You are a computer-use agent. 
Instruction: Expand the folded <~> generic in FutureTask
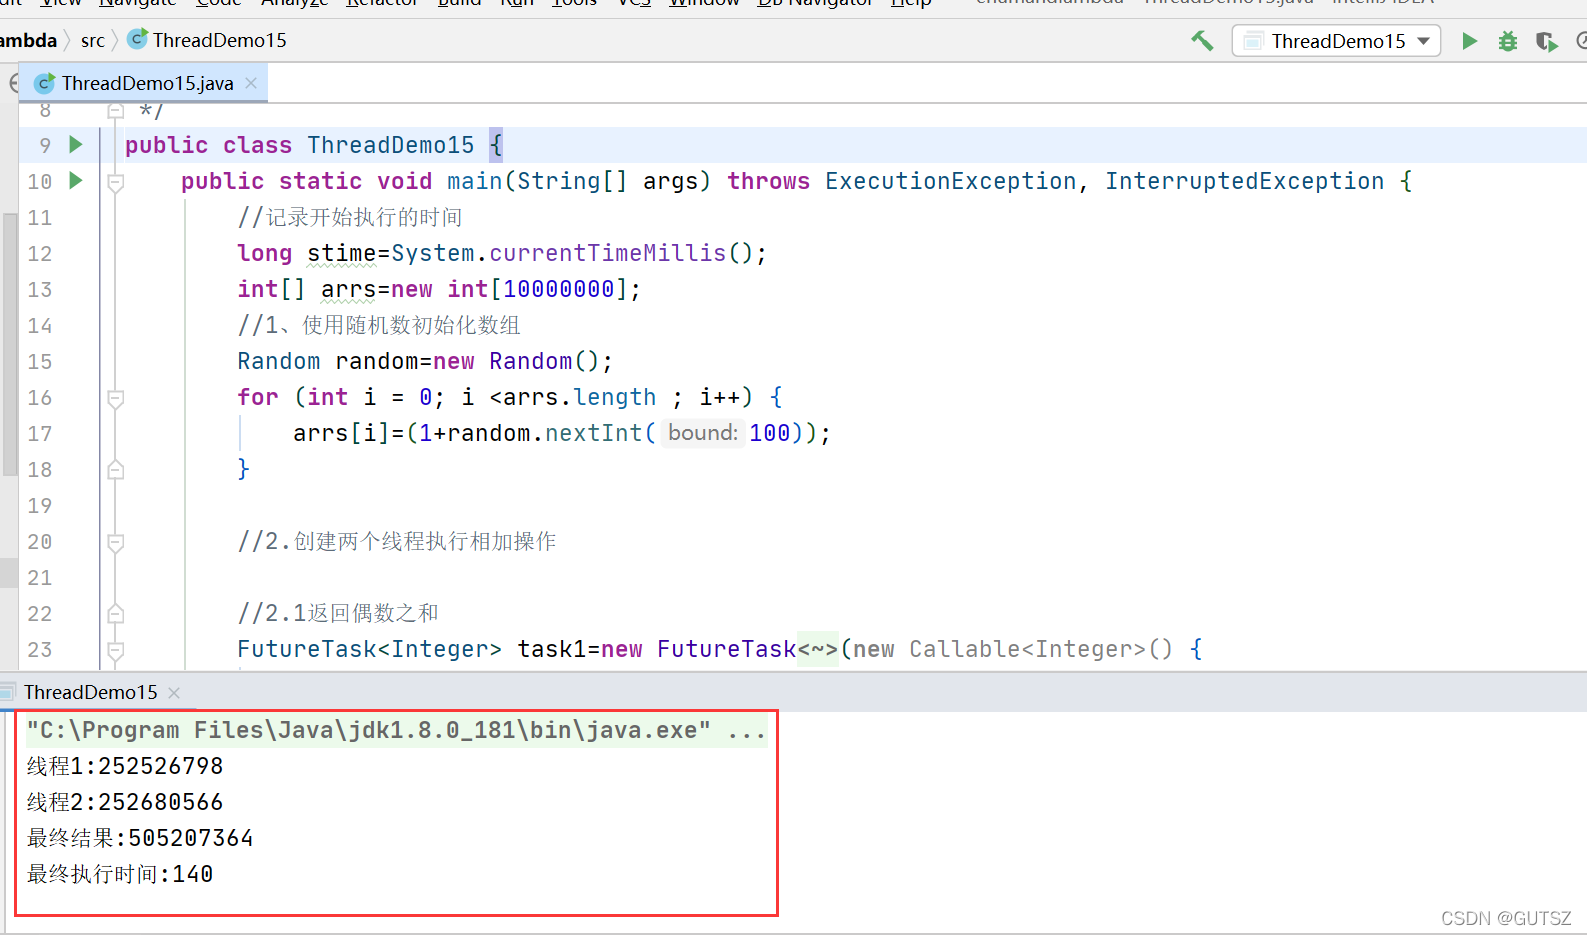[x=818, y=649]
